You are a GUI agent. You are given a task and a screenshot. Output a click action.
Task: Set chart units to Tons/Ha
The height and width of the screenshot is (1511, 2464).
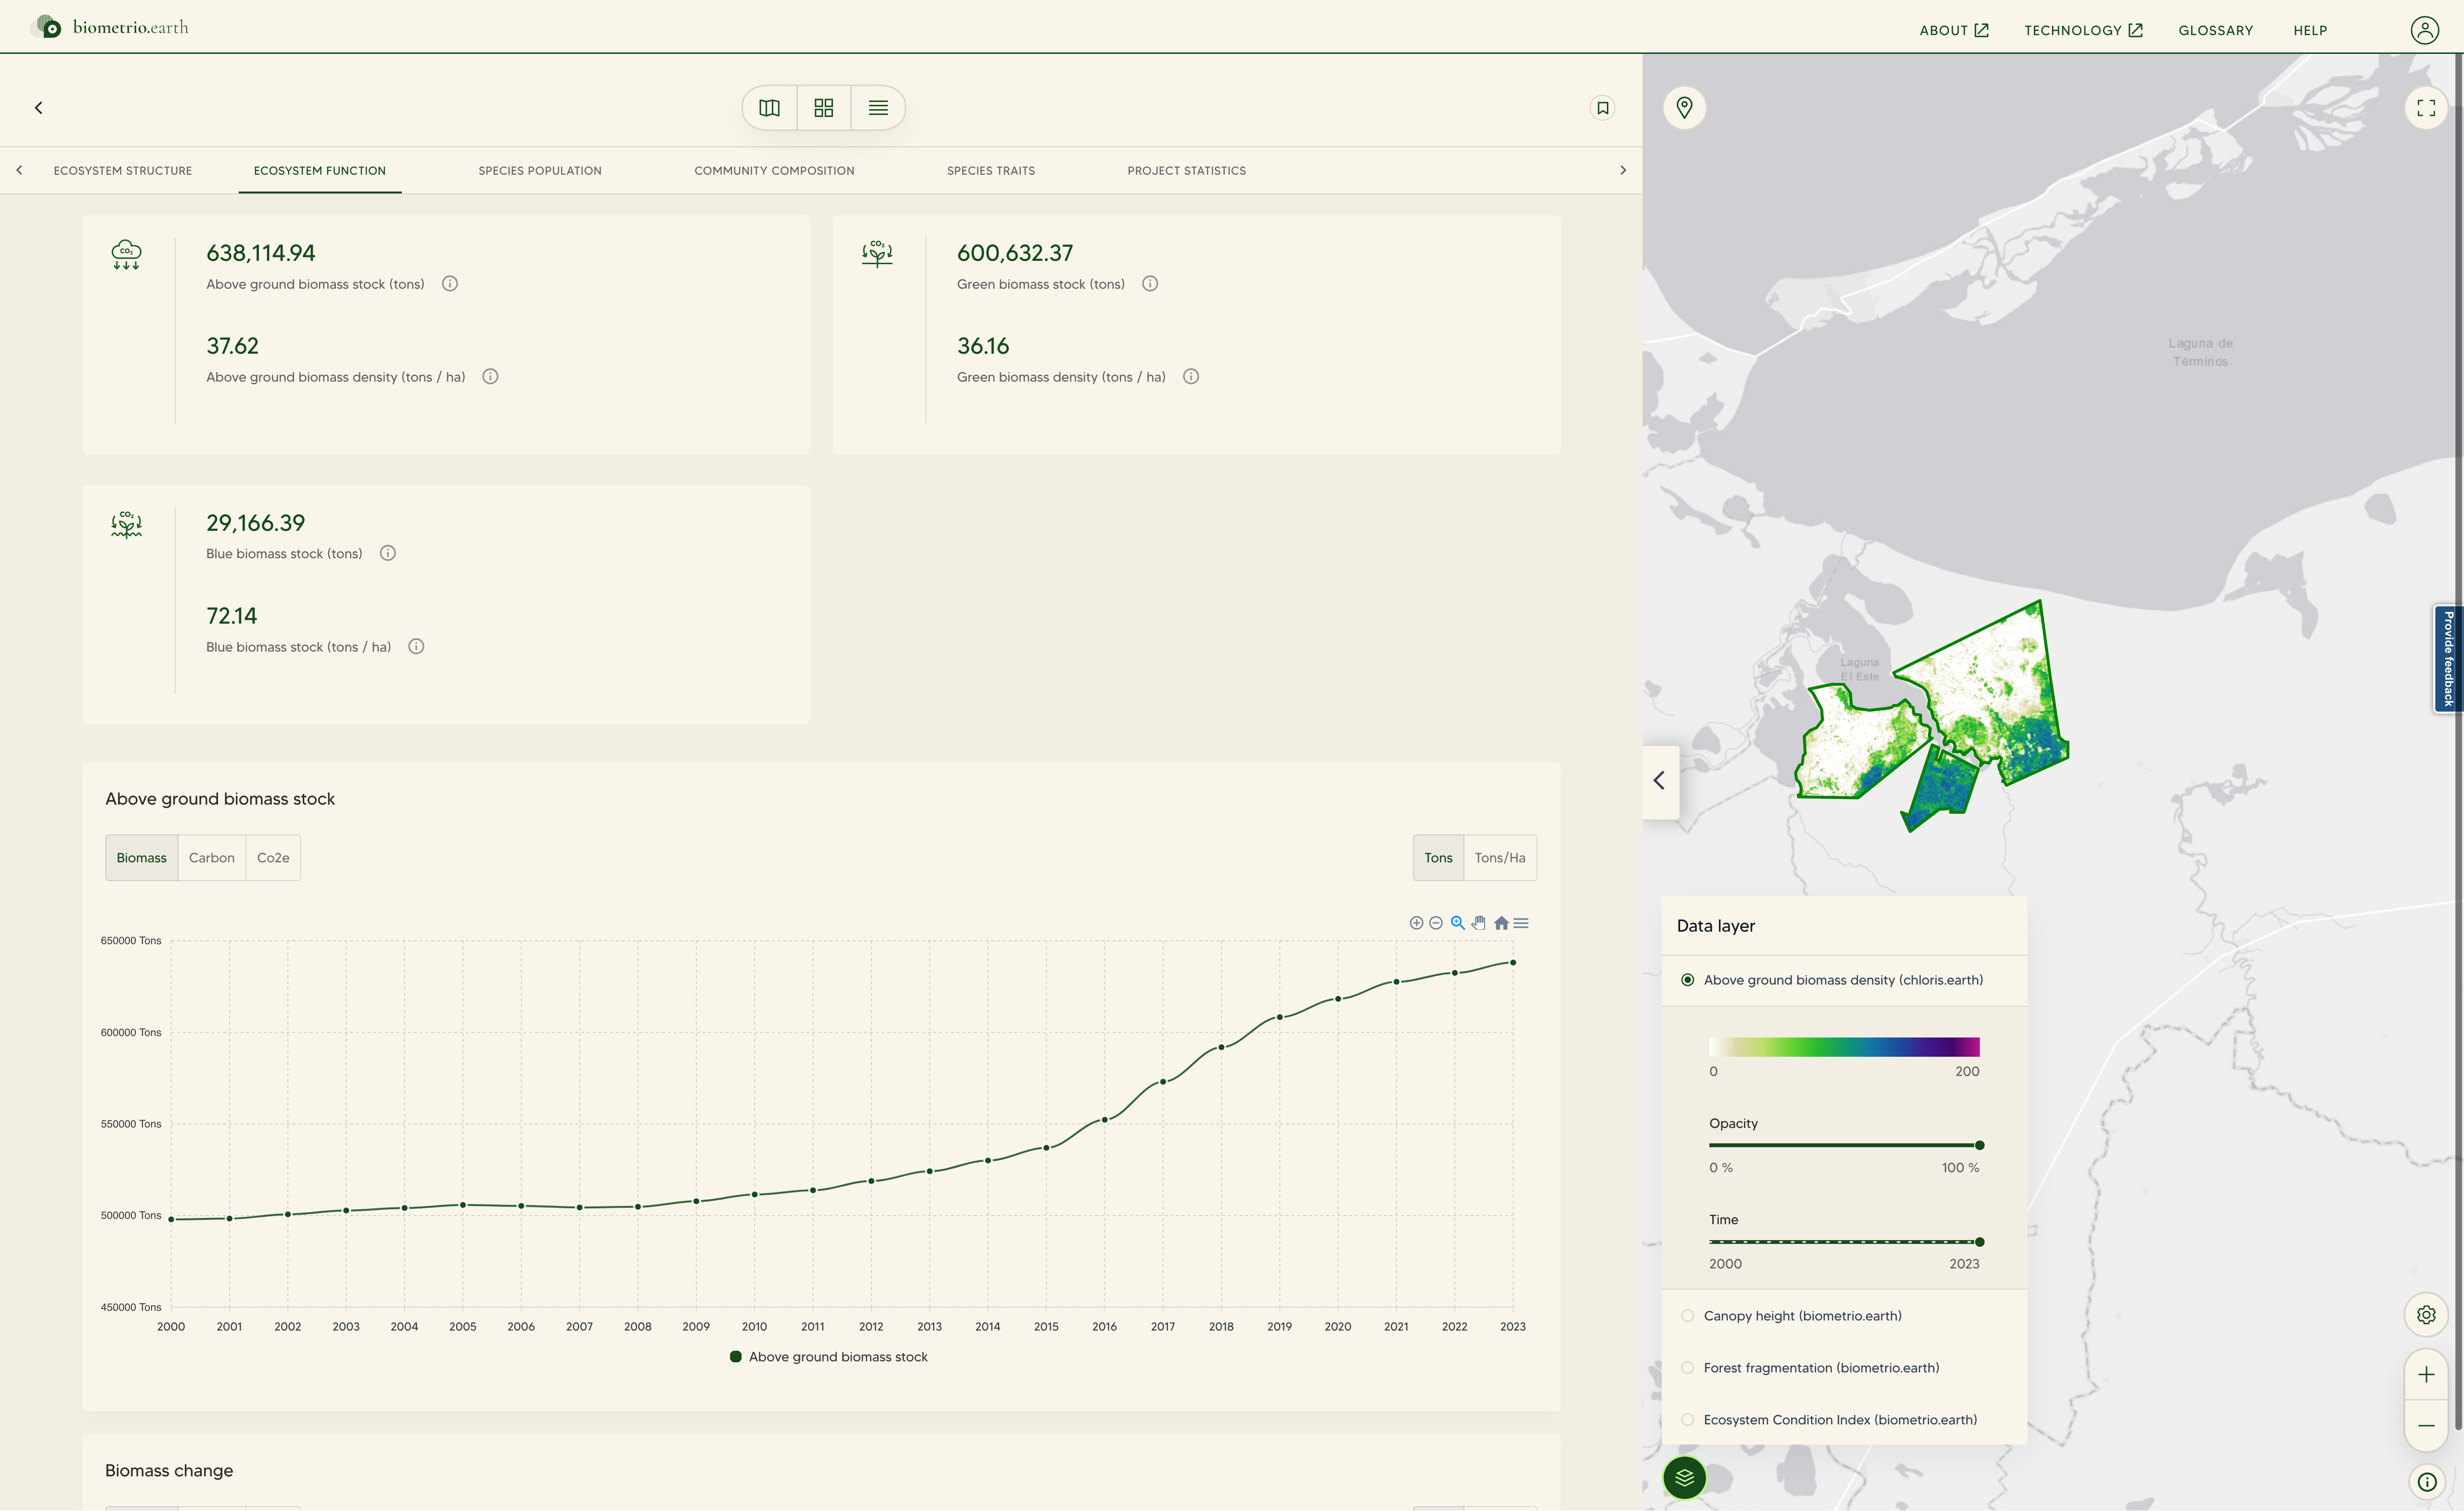coord(1500,858)
